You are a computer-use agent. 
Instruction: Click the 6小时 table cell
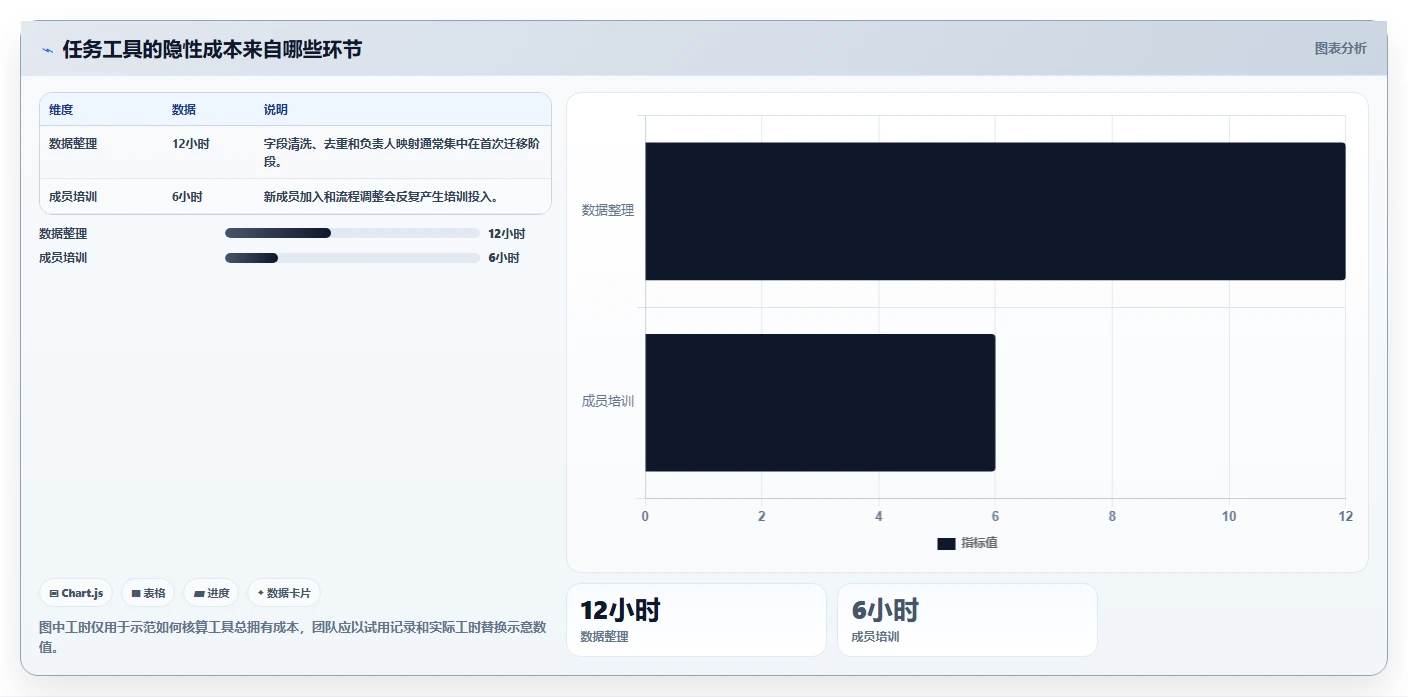point(187,197)
